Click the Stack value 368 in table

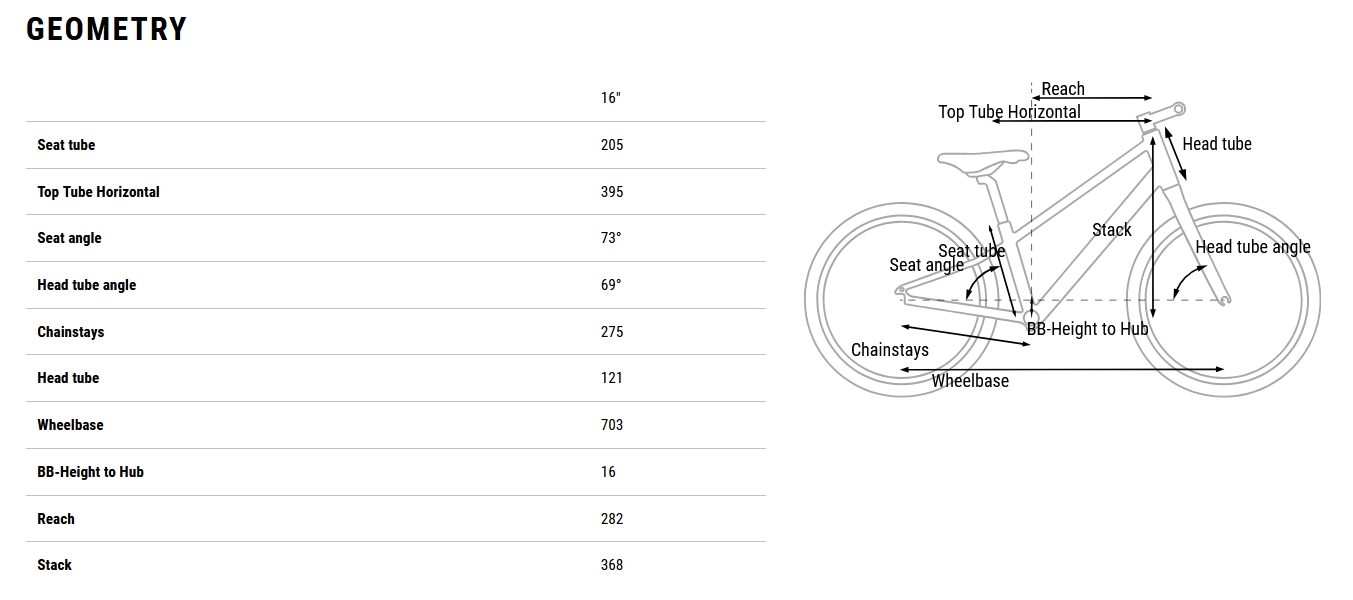pos(612,565)
